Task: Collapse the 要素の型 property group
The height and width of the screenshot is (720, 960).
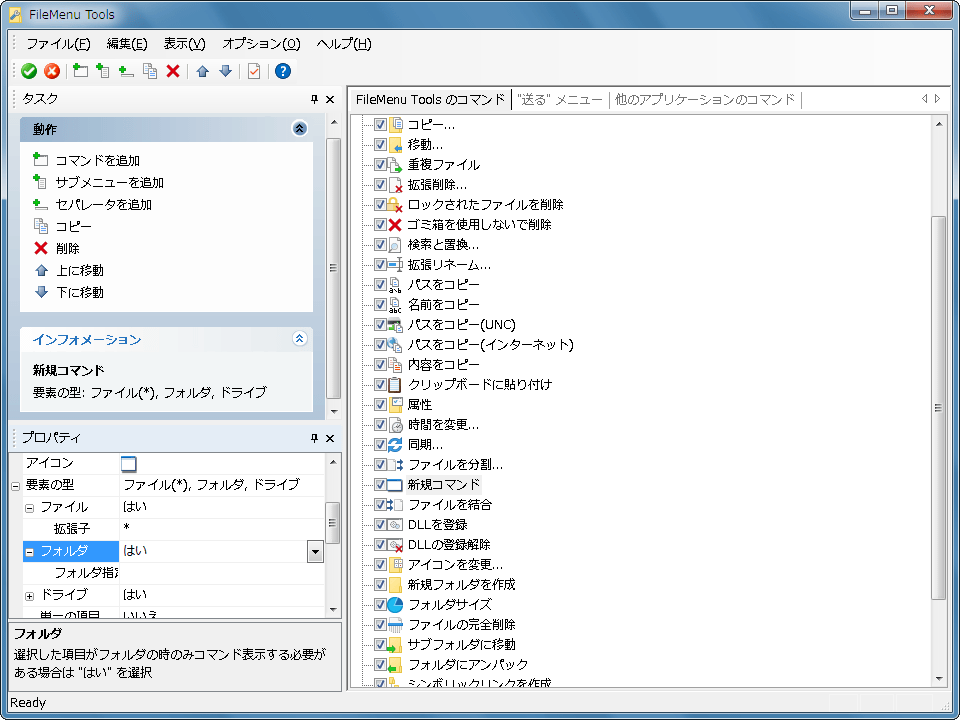Action: tap(15, 486)
